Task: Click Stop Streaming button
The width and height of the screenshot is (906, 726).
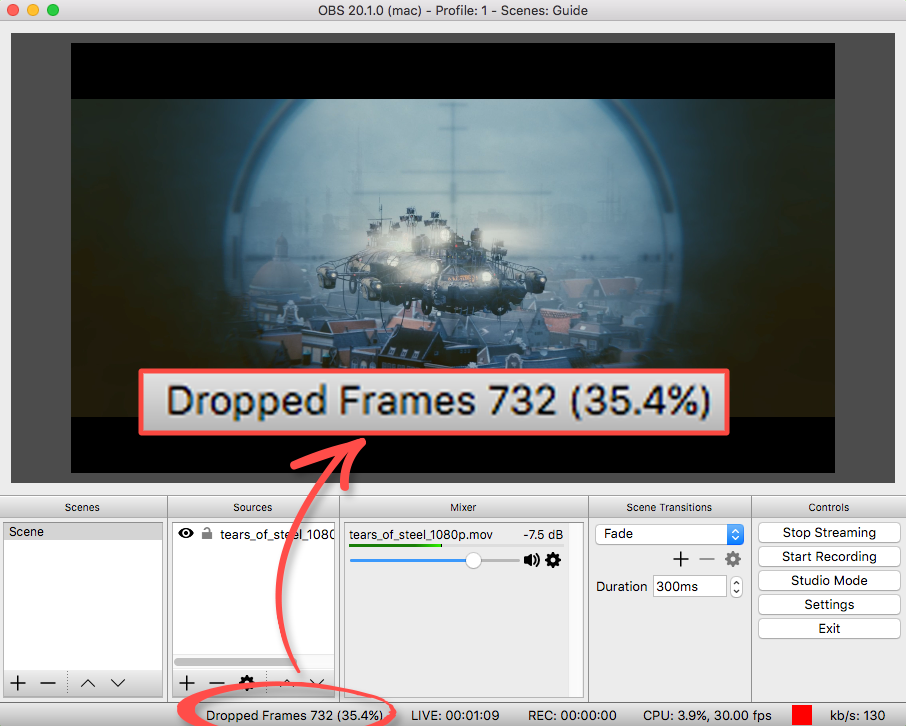Action: tap(829, 532)
